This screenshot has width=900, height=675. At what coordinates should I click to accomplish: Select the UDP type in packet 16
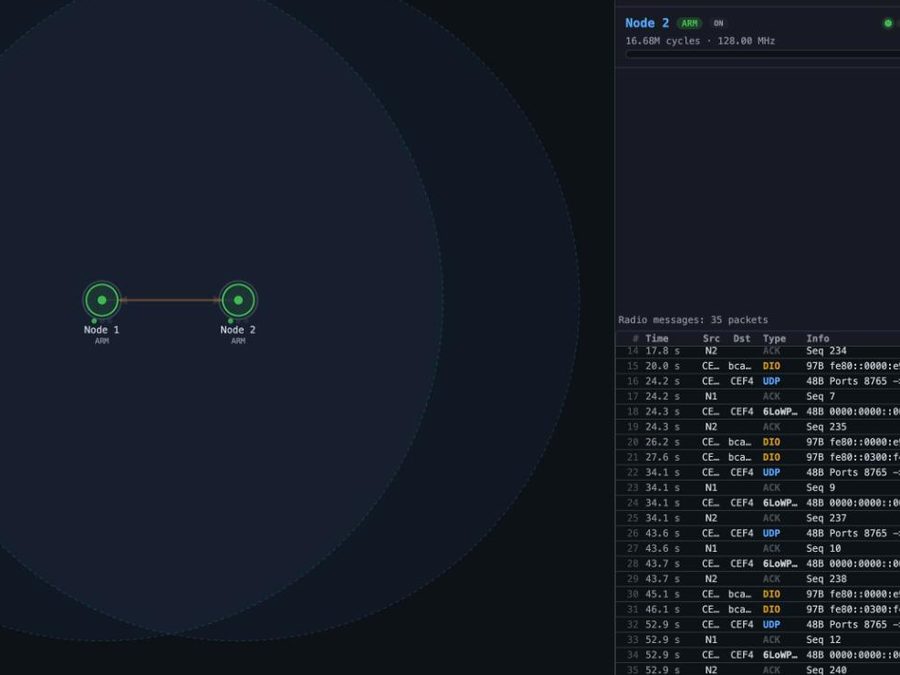coord(771,381)
